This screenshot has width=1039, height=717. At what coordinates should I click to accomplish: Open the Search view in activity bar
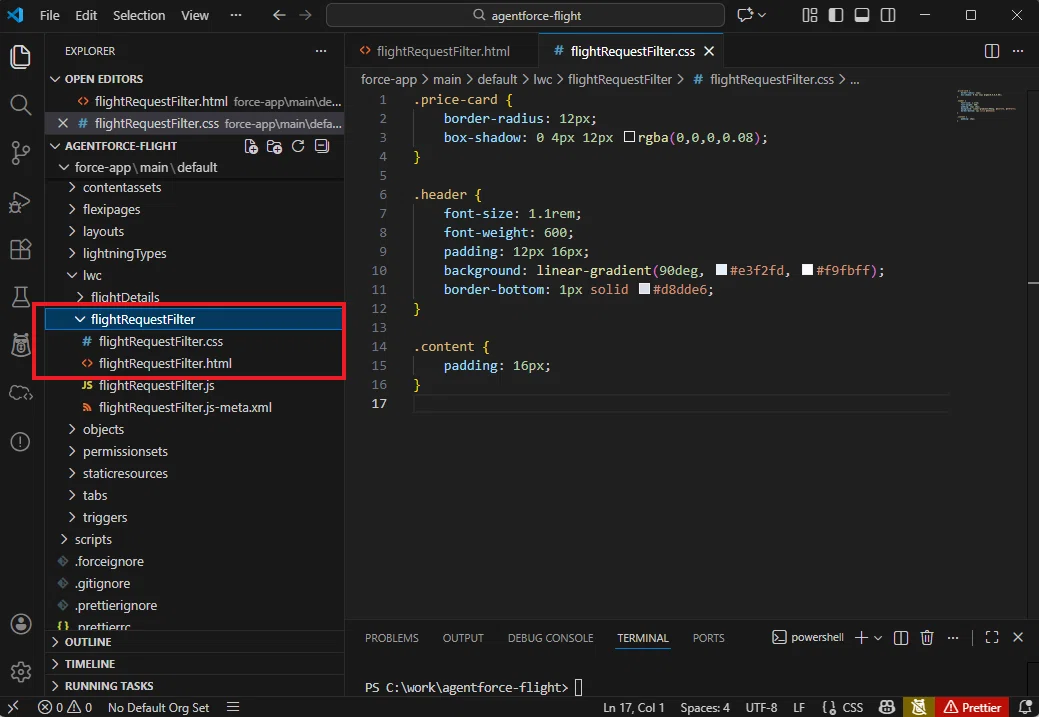coord(21,105)
